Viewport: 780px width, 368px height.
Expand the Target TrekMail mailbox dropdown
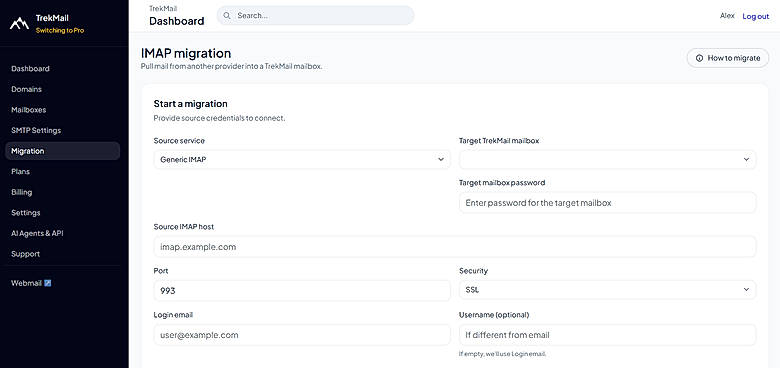[x=607, y=160]
